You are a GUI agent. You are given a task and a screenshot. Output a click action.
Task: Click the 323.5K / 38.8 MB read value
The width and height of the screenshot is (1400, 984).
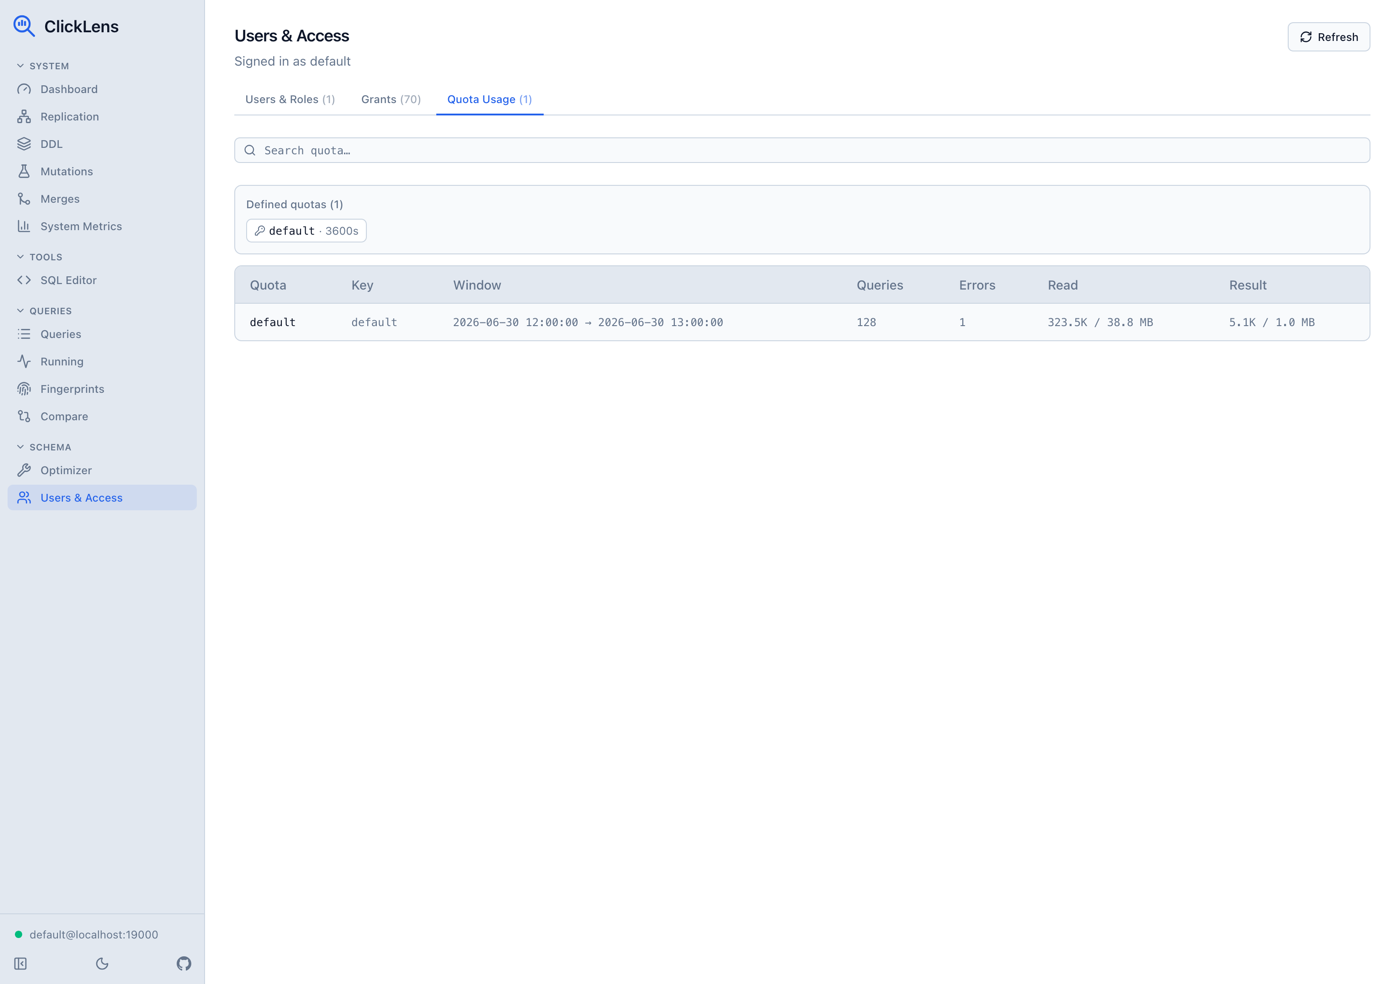pyautogui.click(x=1100, y=322)
